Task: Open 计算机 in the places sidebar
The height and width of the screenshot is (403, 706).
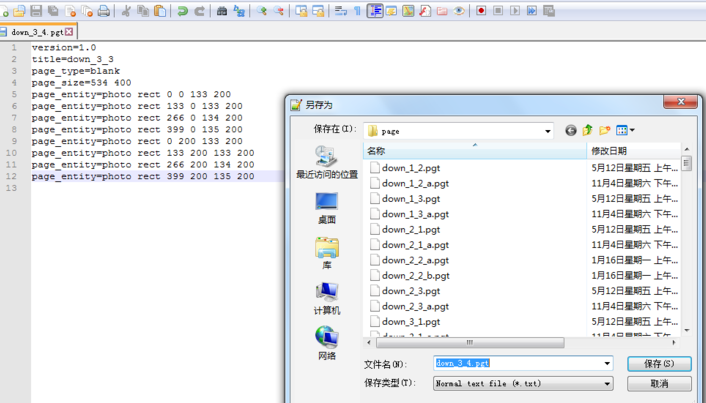Action: tap(327, 299)
